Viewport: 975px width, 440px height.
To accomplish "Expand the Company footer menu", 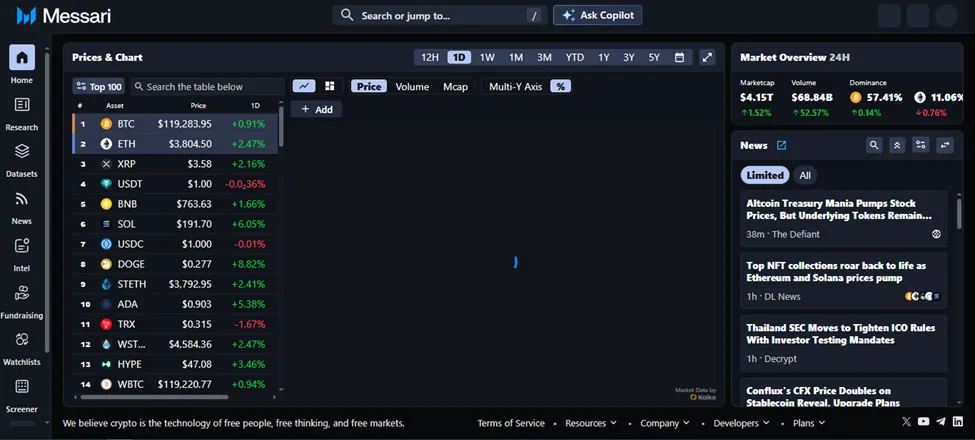I will [x=665, y=423].
